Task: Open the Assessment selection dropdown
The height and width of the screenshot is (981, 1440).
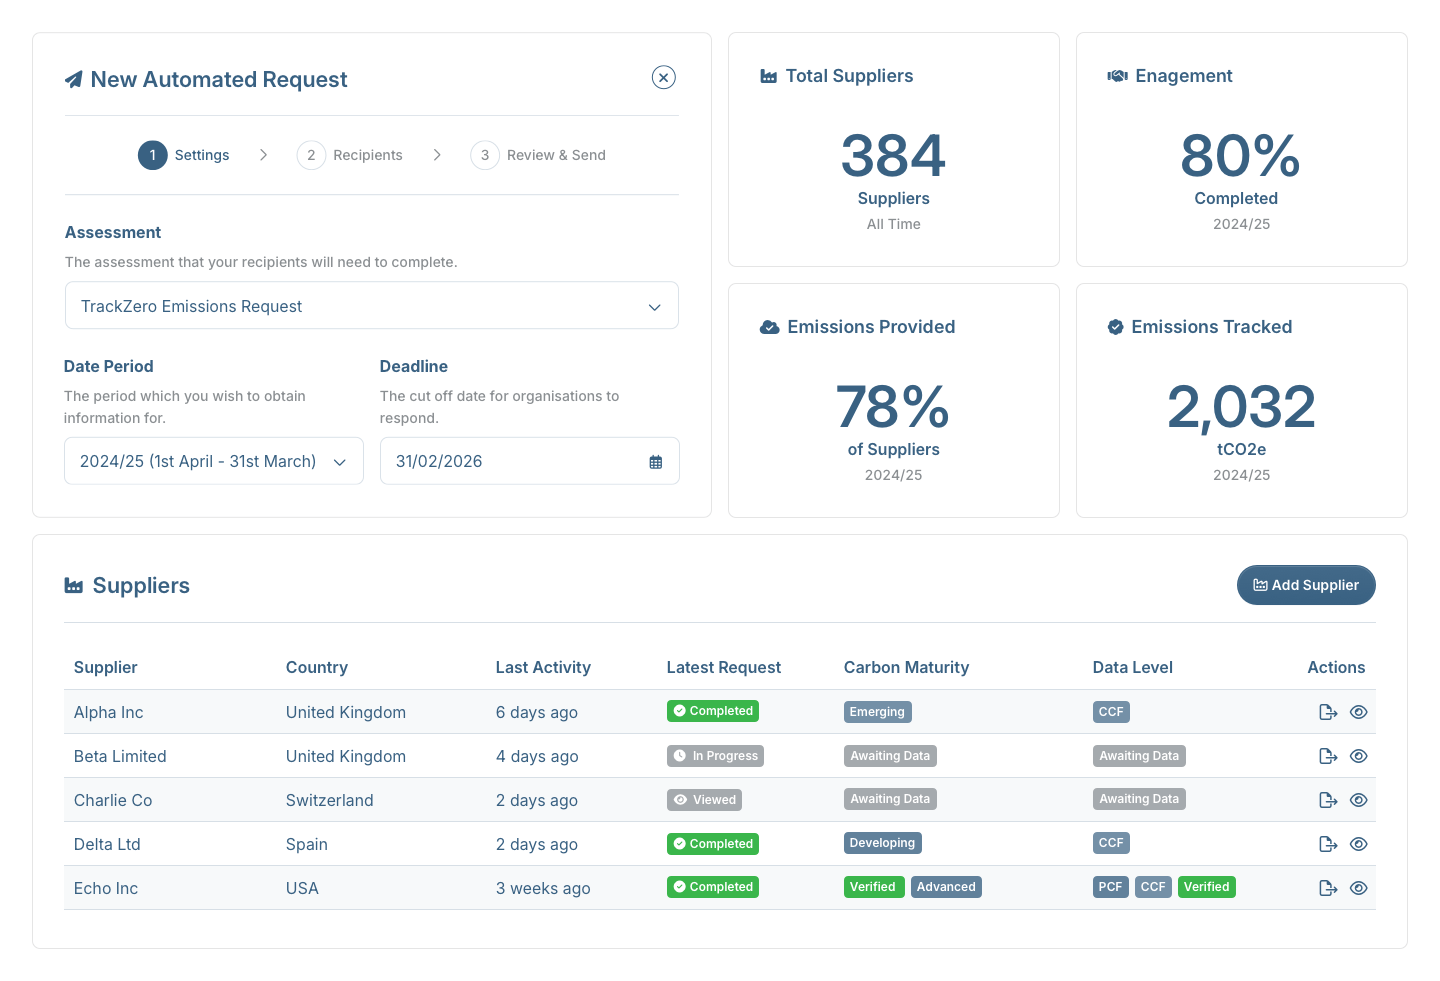Action: click(371, 305)
